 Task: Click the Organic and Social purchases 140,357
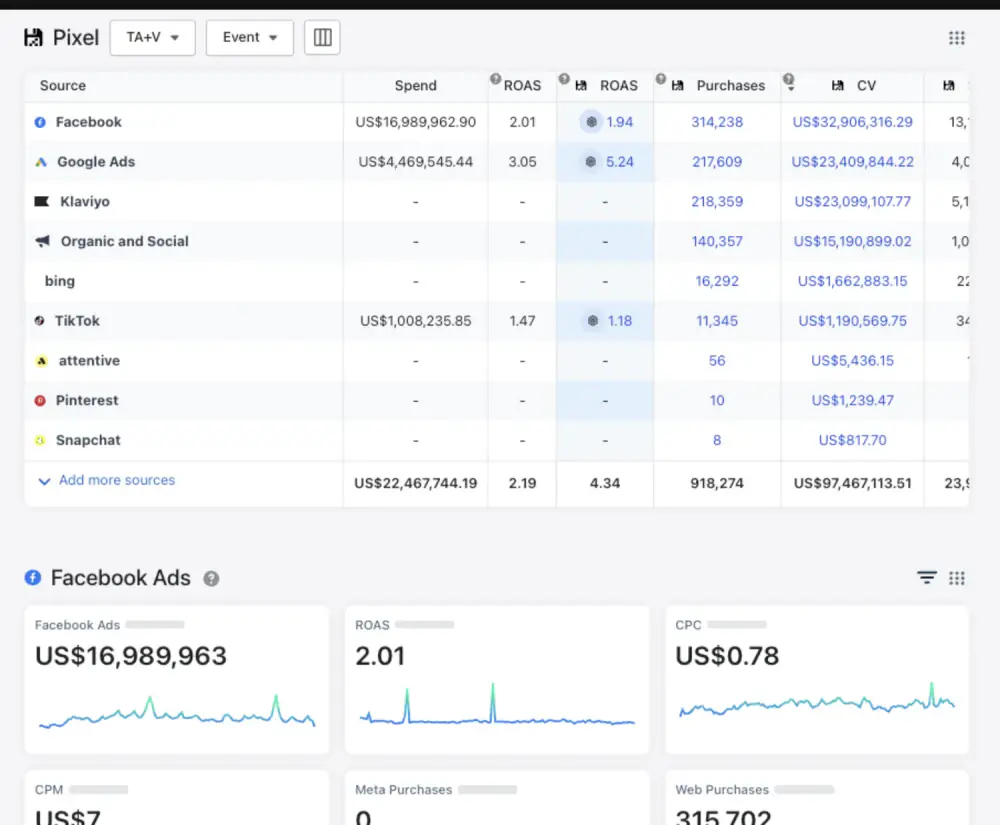pyautogui.click(x=717, y=241)
